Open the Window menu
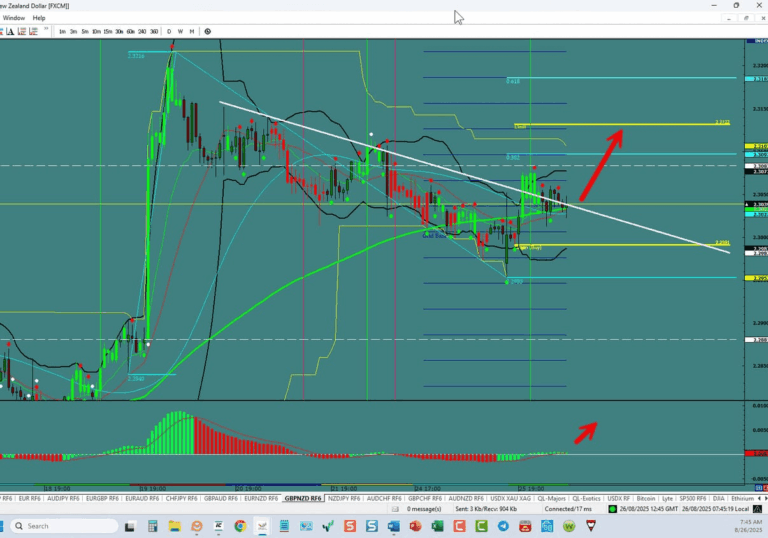Image resolution: width=768 pixels, height=538 pixels. pyautogui.click(x=14, y=18)
